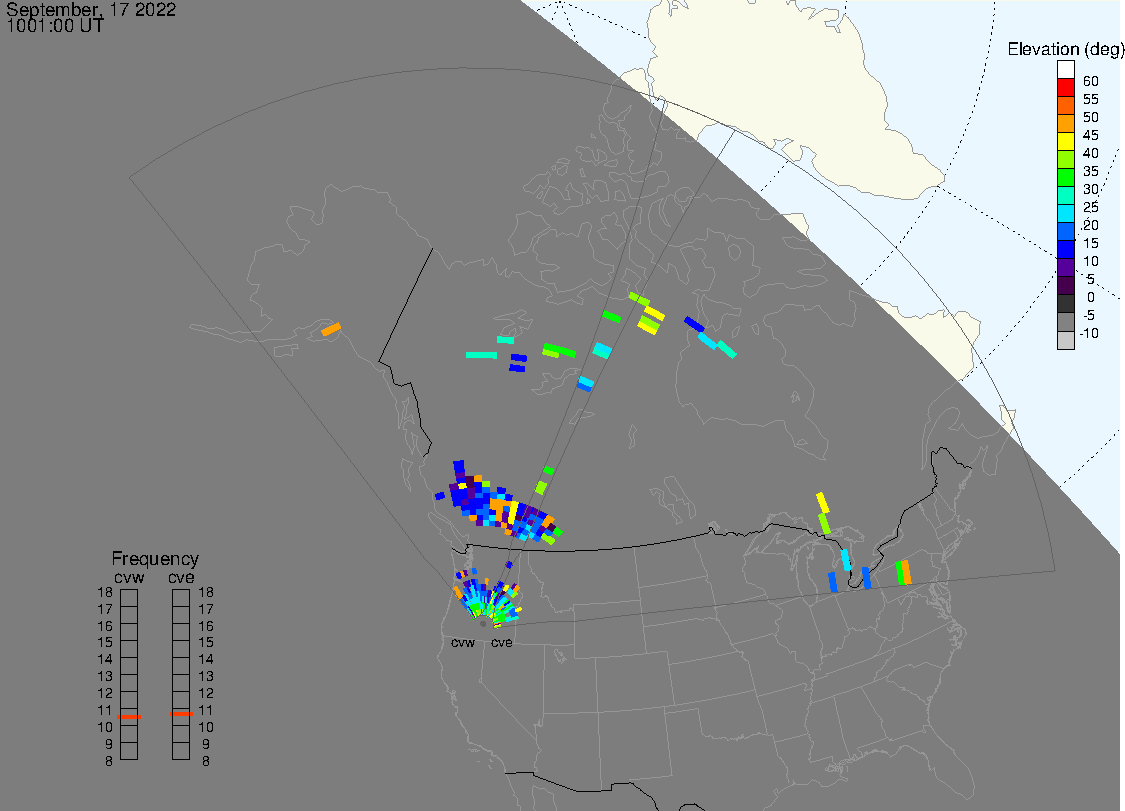Click the "20" label in the elevation legend
This screenshot has height=811, width=1125.
(1091, 225)
